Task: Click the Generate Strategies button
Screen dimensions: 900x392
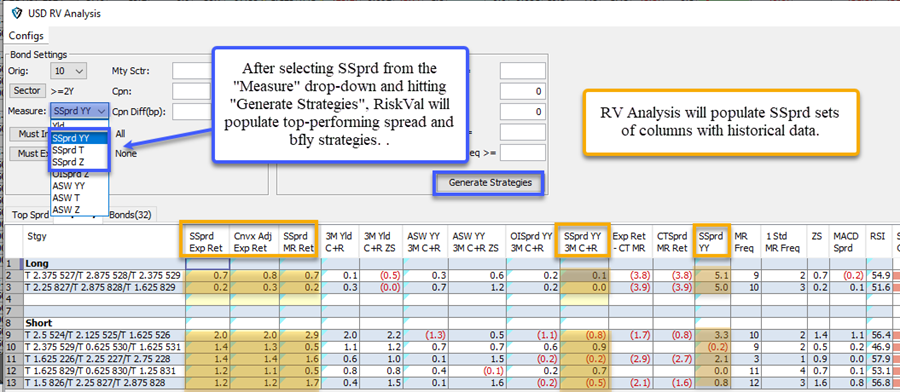Action: coord(490,183)
